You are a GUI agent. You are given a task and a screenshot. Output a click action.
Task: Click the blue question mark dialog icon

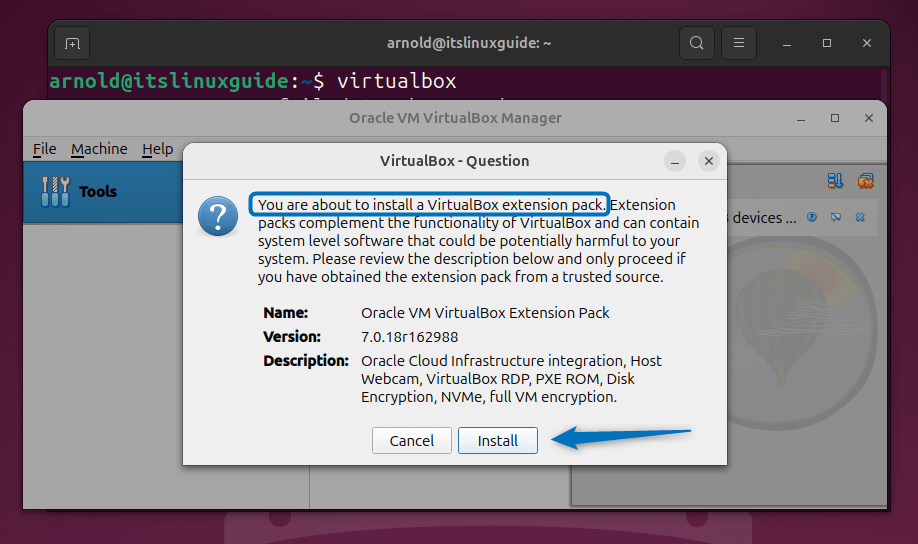pyautogui.click(x=218, y=216)
